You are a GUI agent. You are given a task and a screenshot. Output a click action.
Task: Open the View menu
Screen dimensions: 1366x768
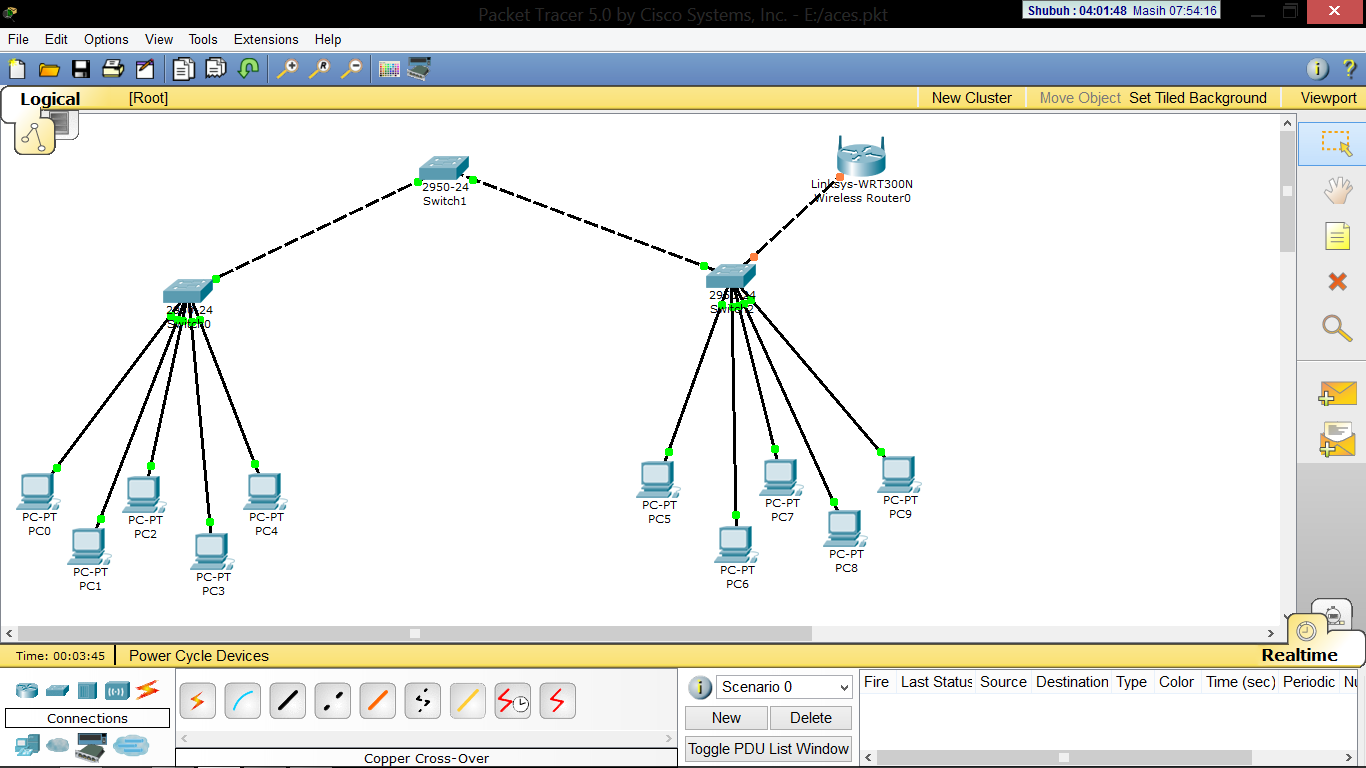point(159,39)
